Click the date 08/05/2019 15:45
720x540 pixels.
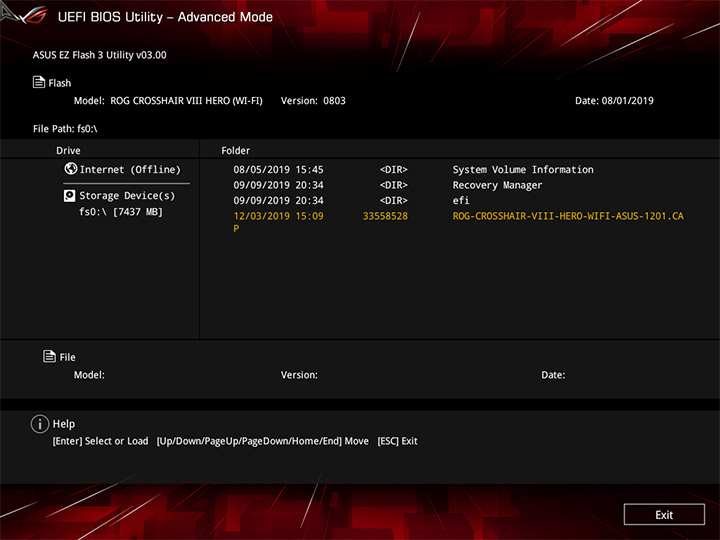[x=278, y=170]
